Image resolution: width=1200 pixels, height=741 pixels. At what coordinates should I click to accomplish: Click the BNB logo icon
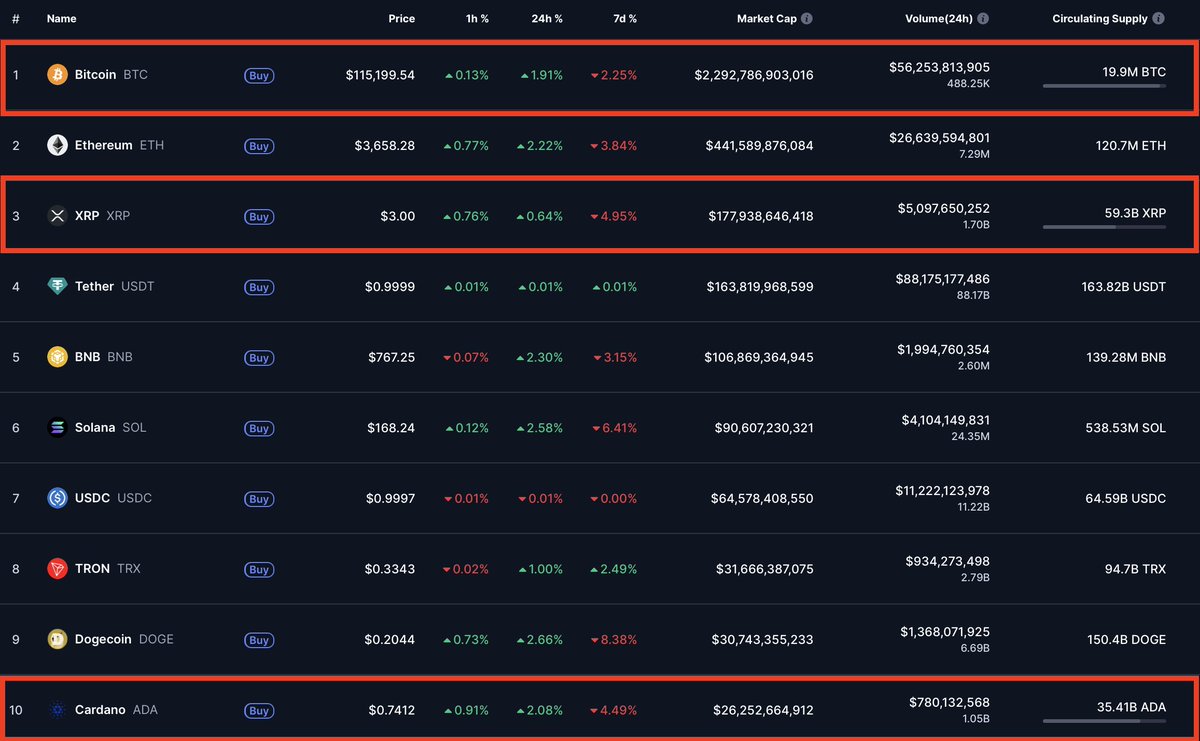(57, 357)
